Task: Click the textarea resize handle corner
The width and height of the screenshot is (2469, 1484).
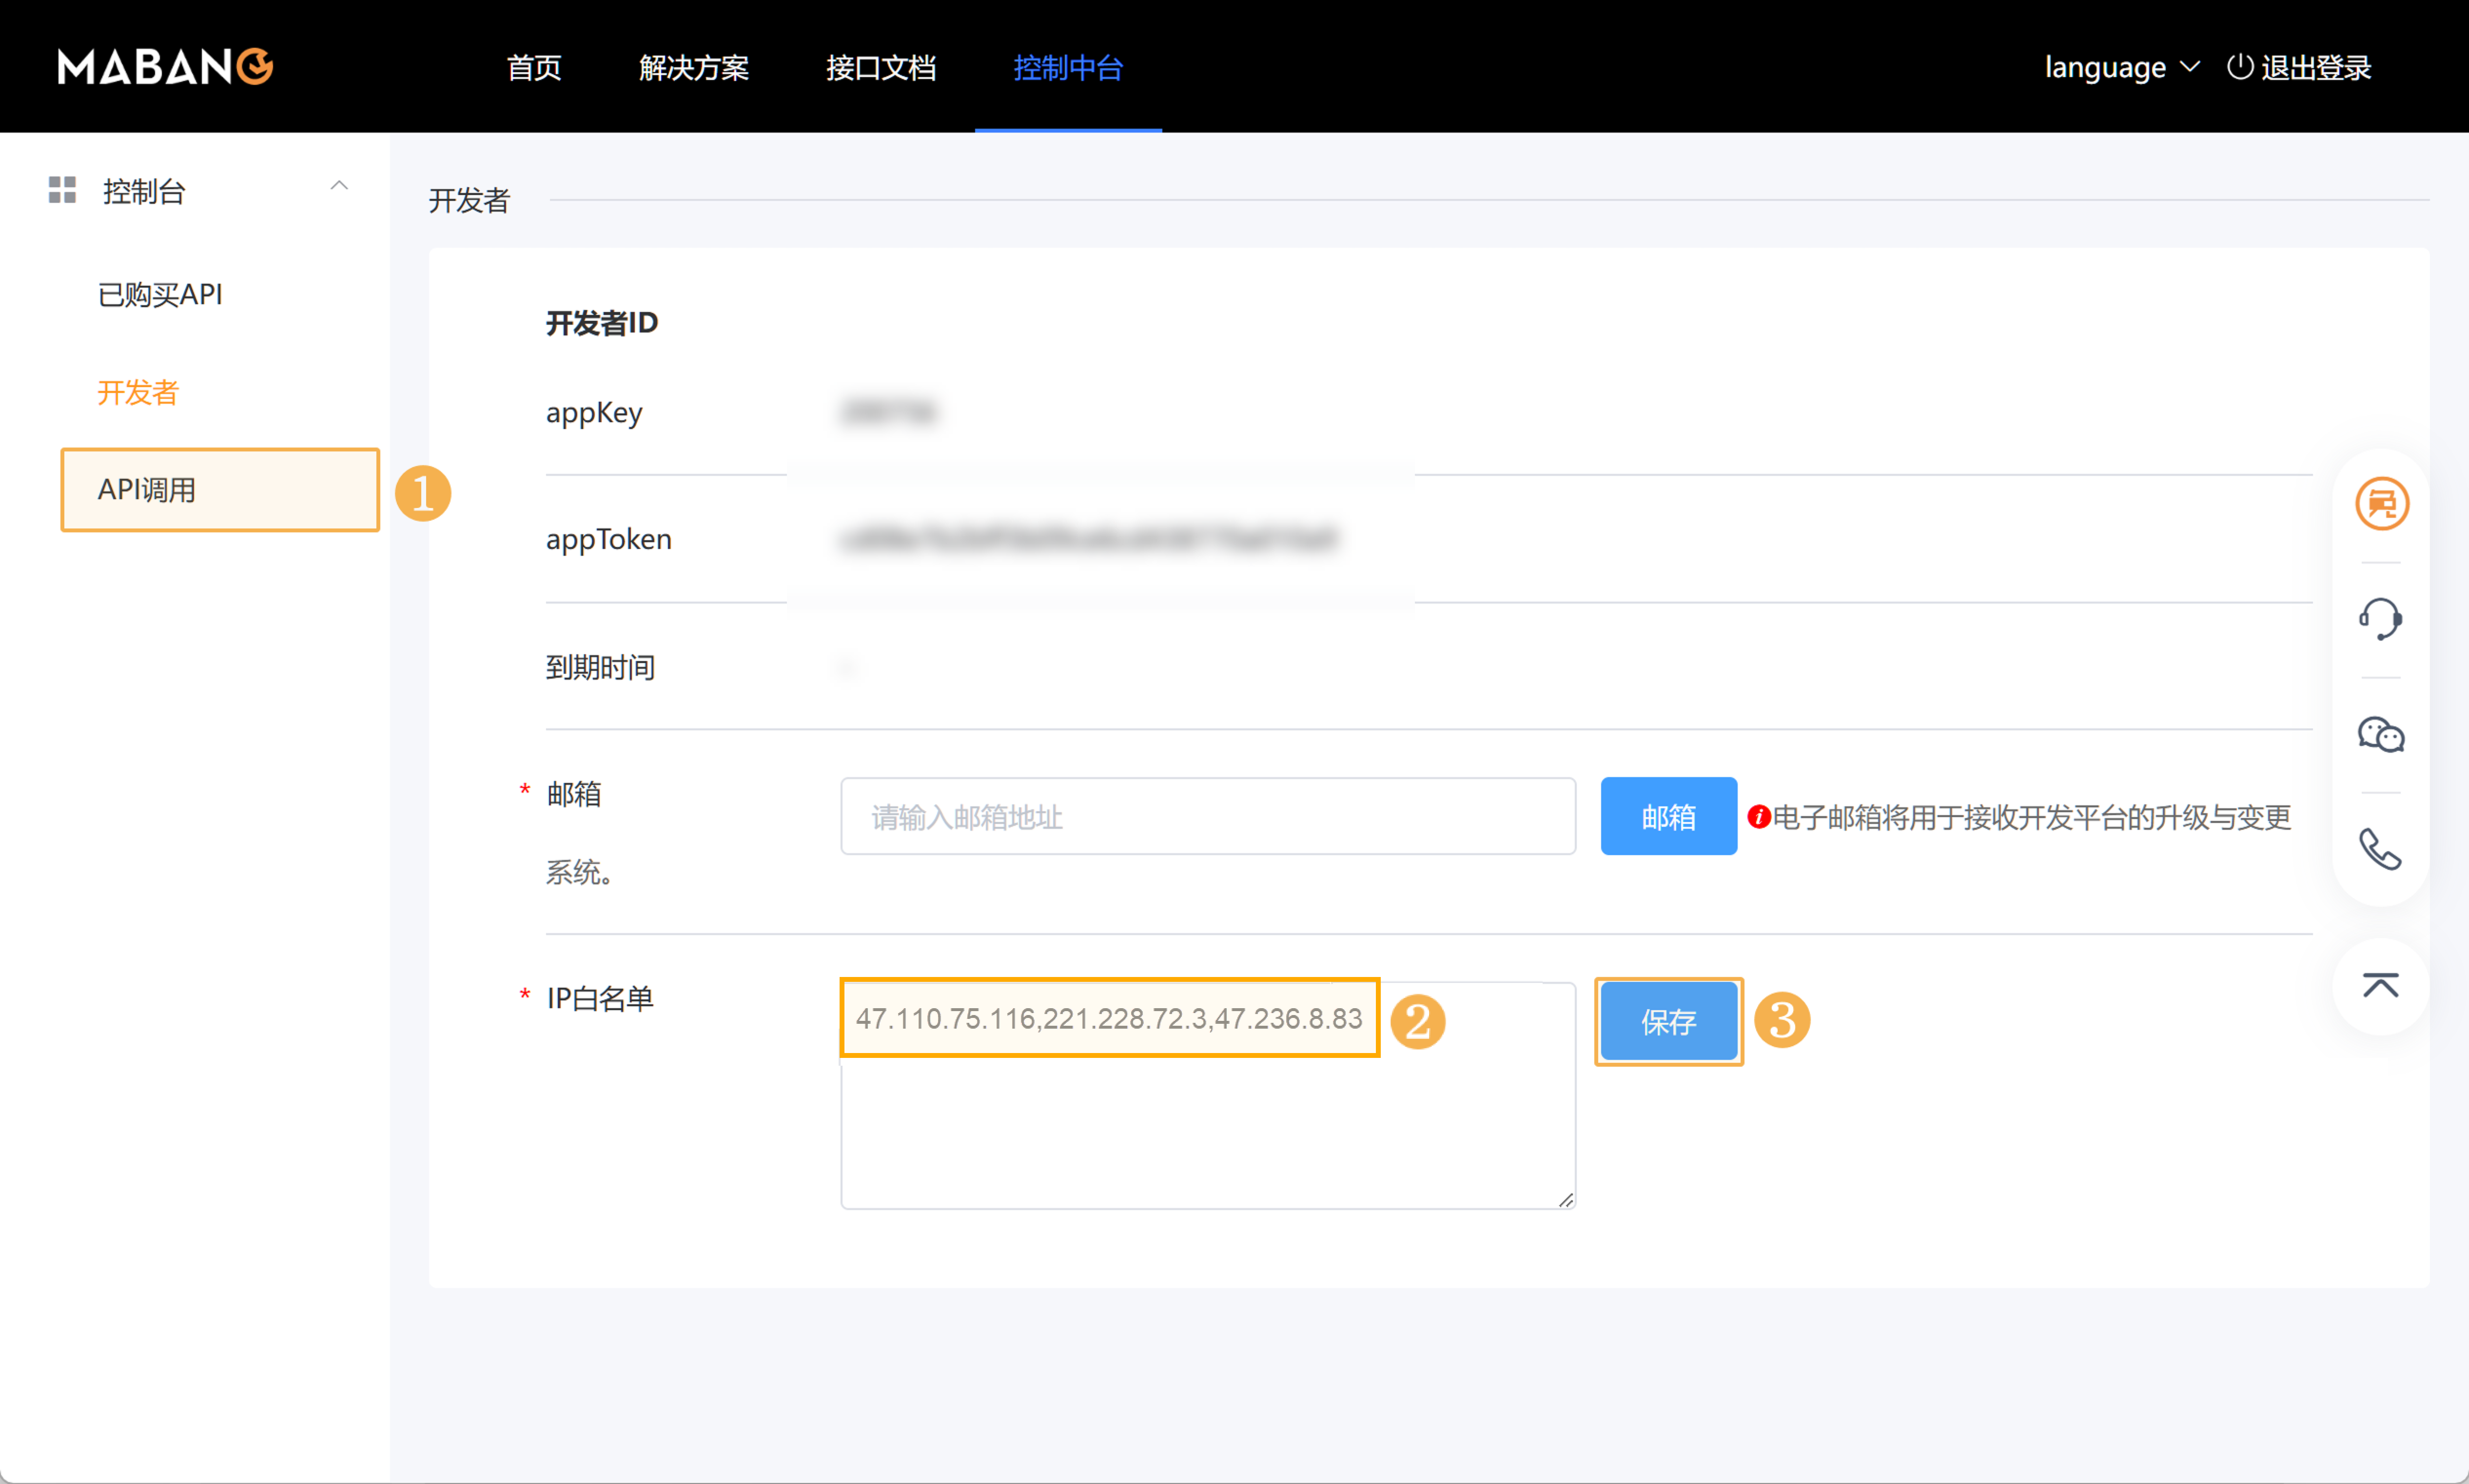Action: click(x=1566, y=1199)
